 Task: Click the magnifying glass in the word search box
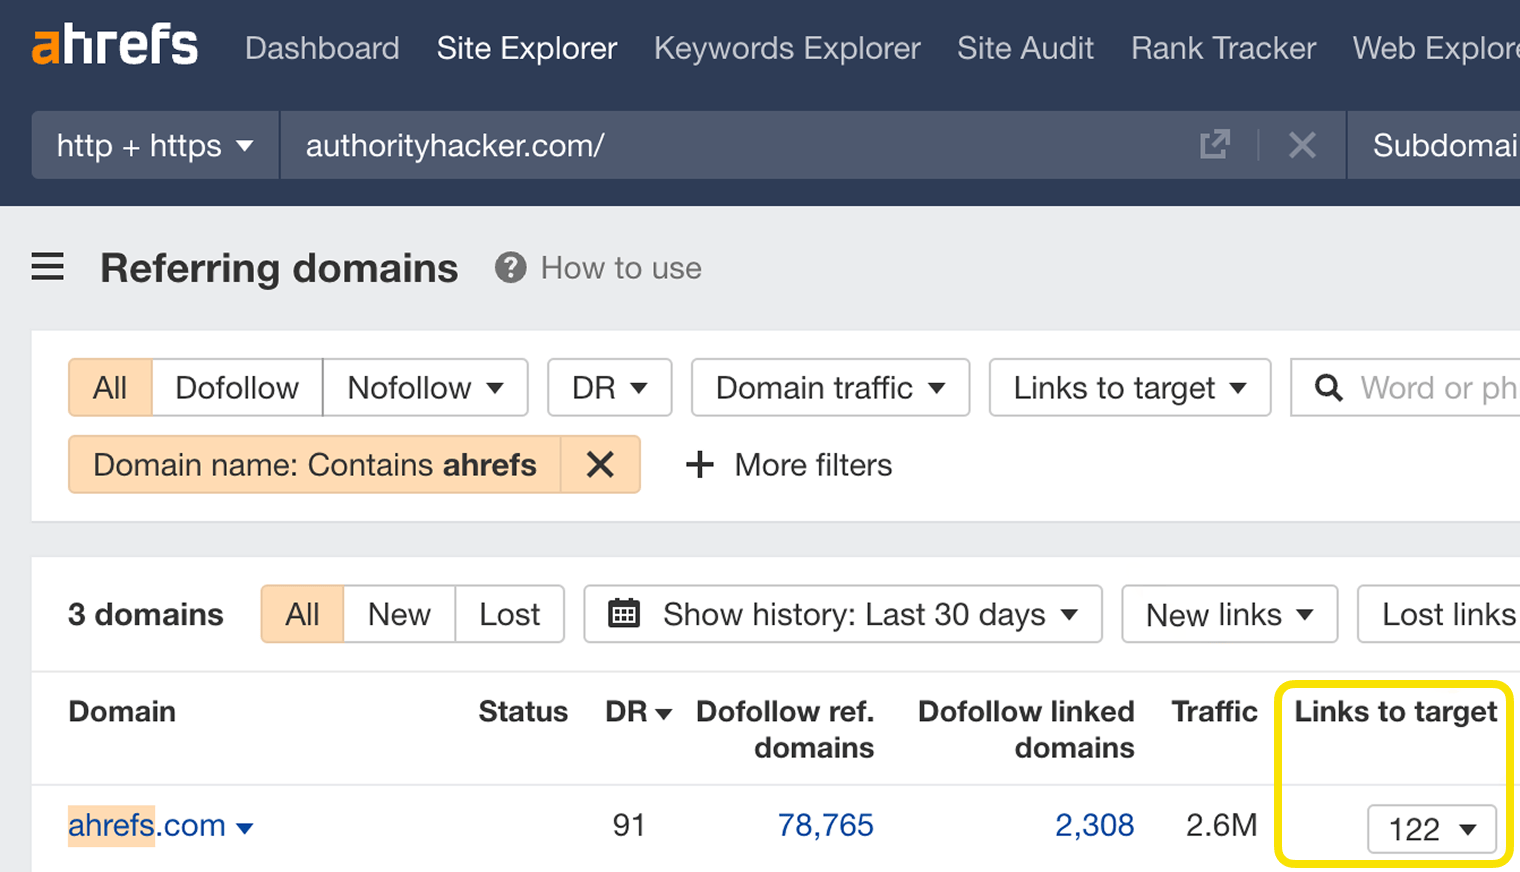tap(1328, 388)
